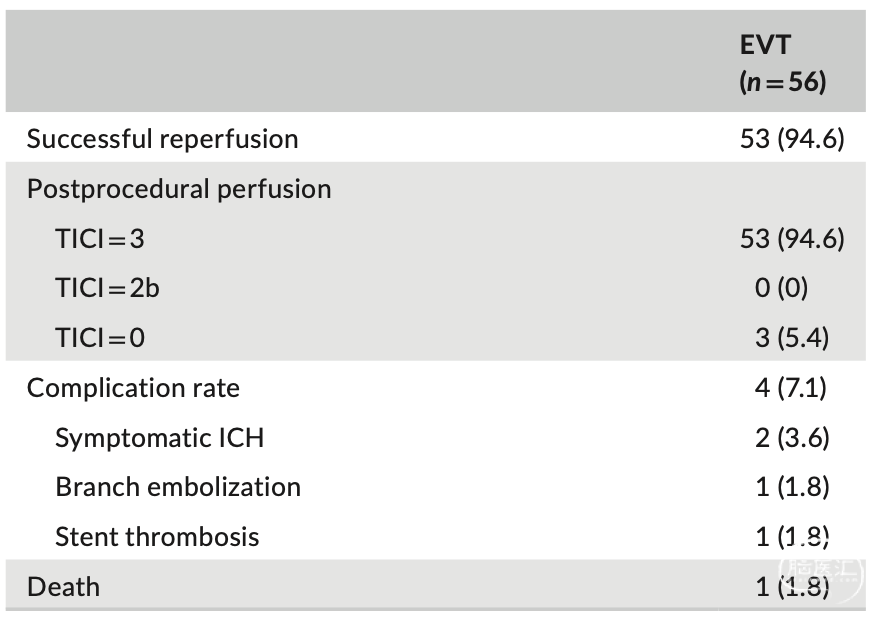Click the EVT column header
878x628 pixels.
[x=765, y=45]
